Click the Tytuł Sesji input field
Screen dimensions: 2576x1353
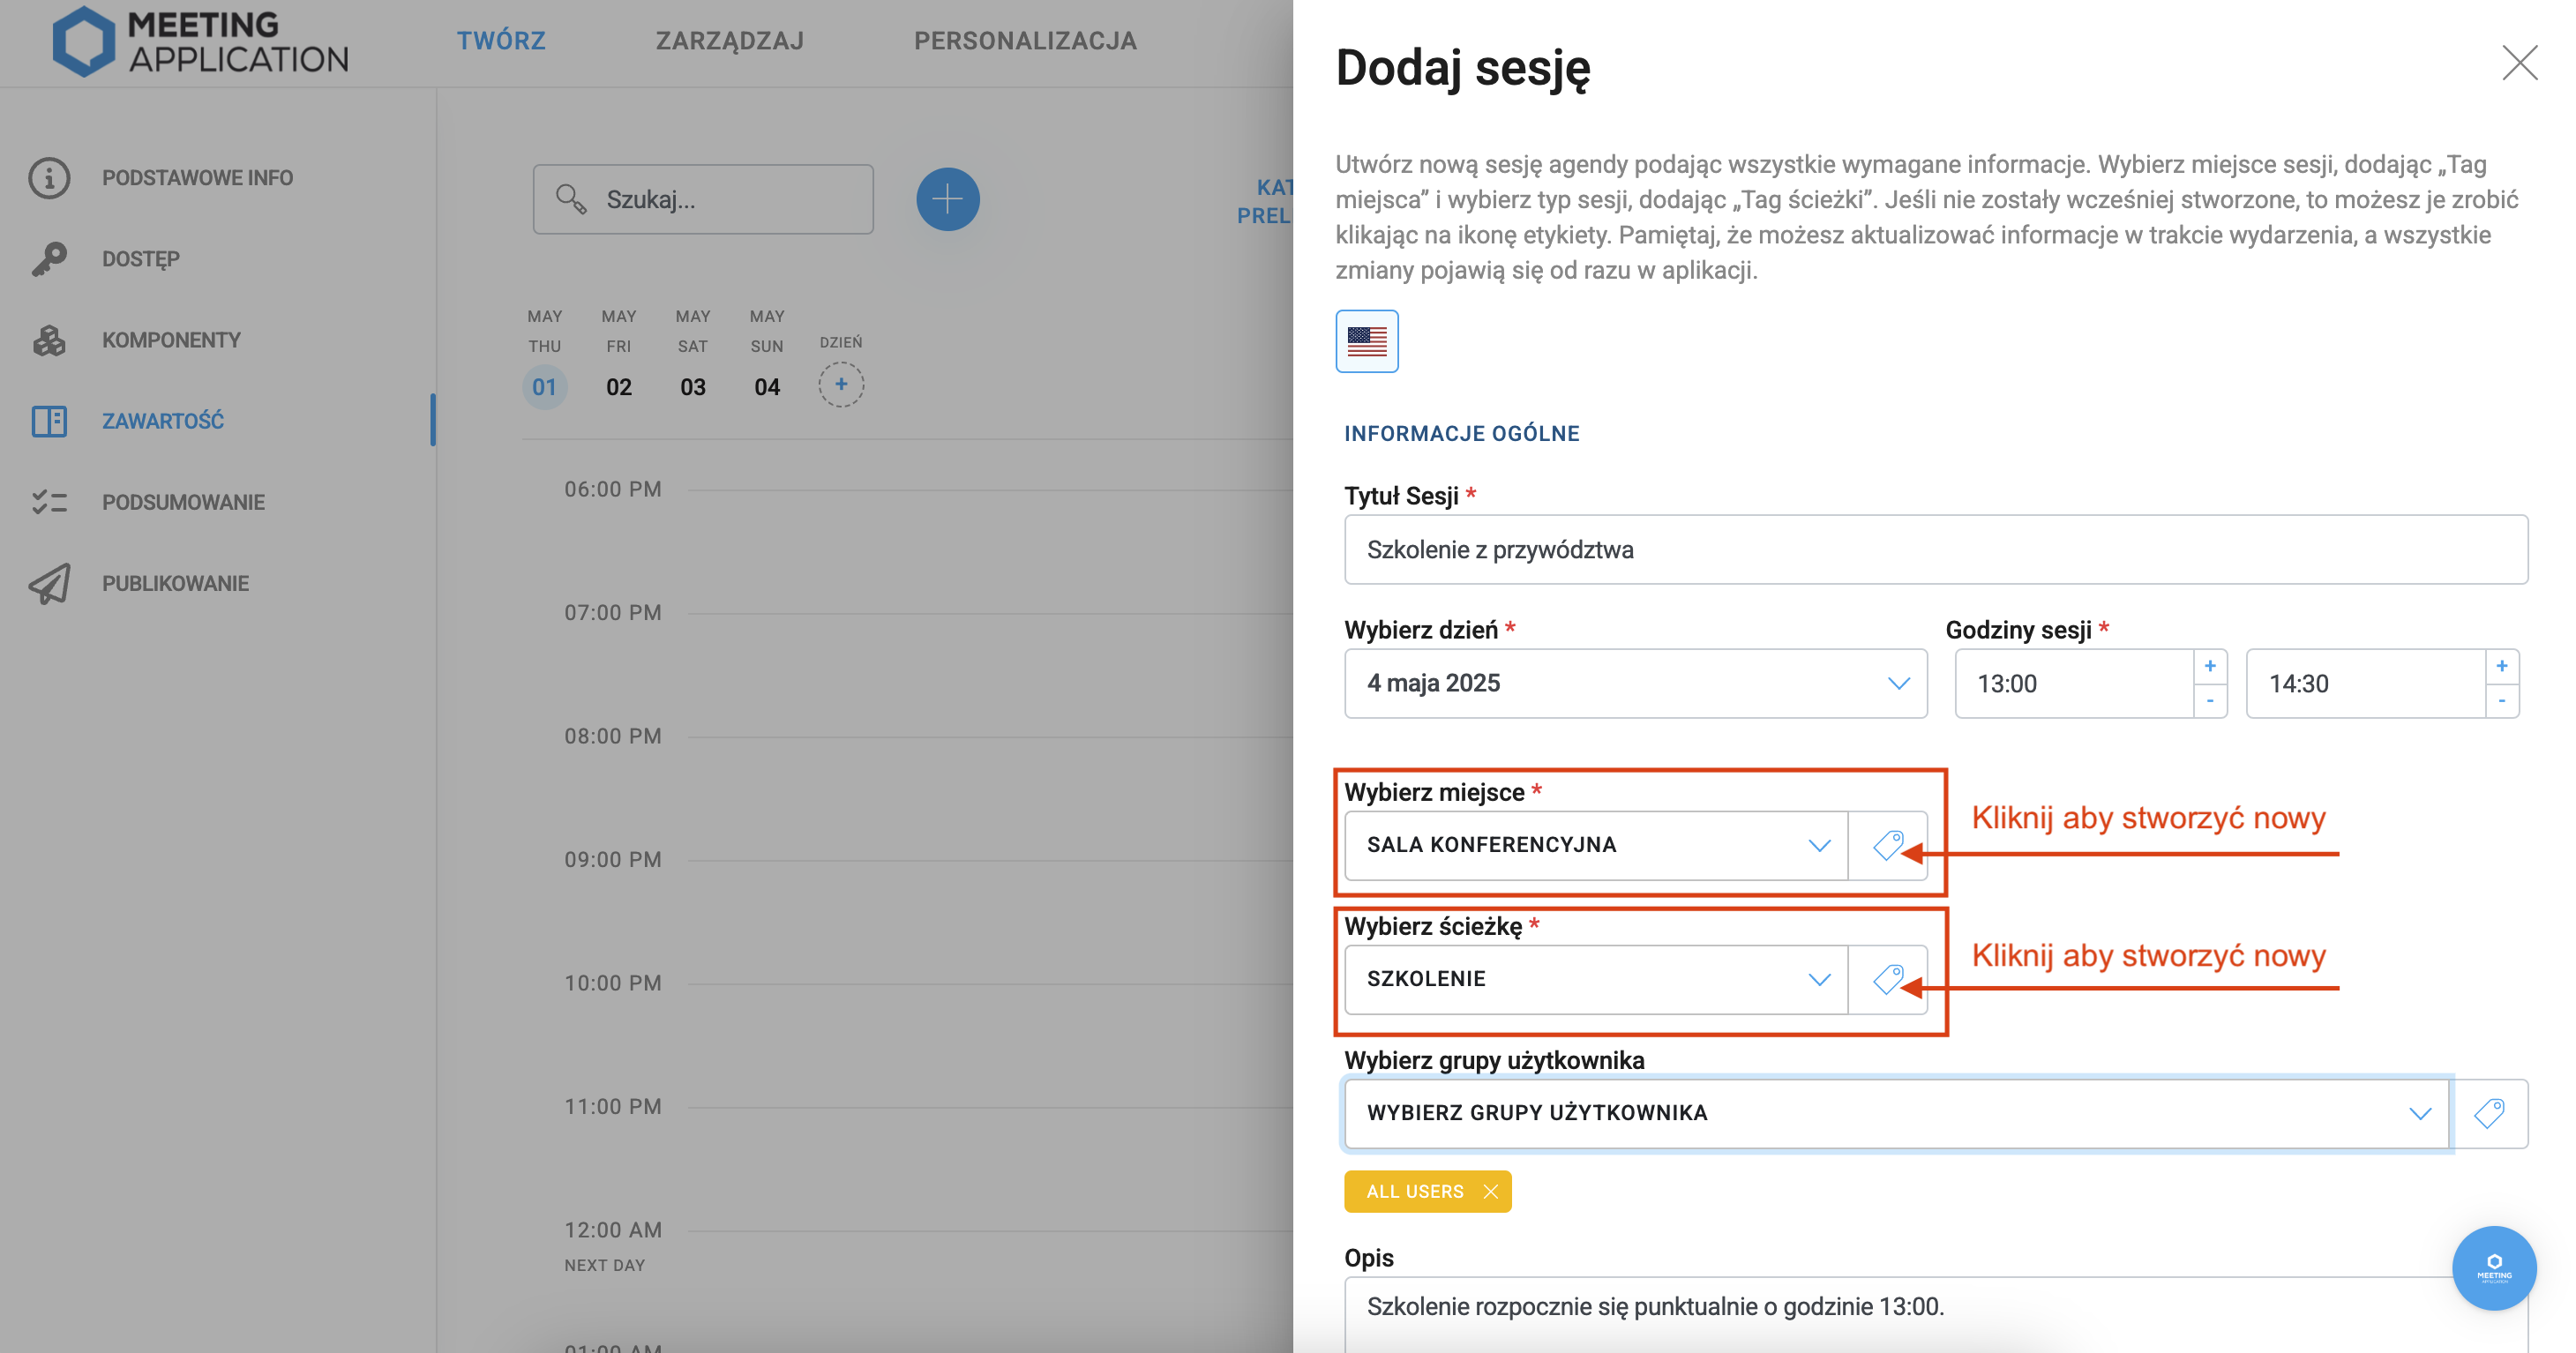tap(1935, 550)
